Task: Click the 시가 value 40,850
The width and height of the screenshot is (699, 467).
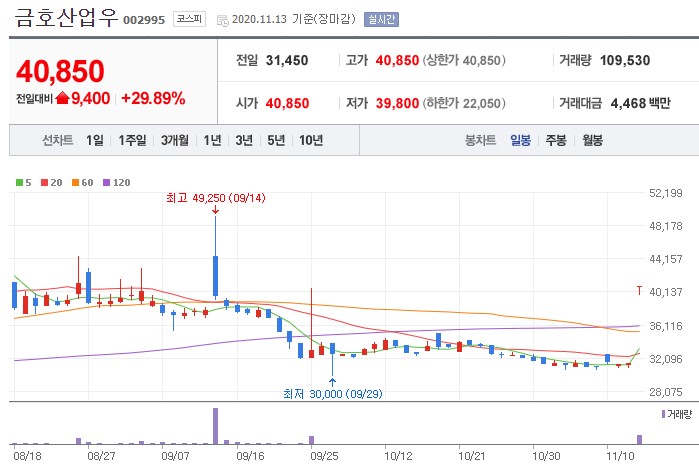Action: [x=287, y=103]
